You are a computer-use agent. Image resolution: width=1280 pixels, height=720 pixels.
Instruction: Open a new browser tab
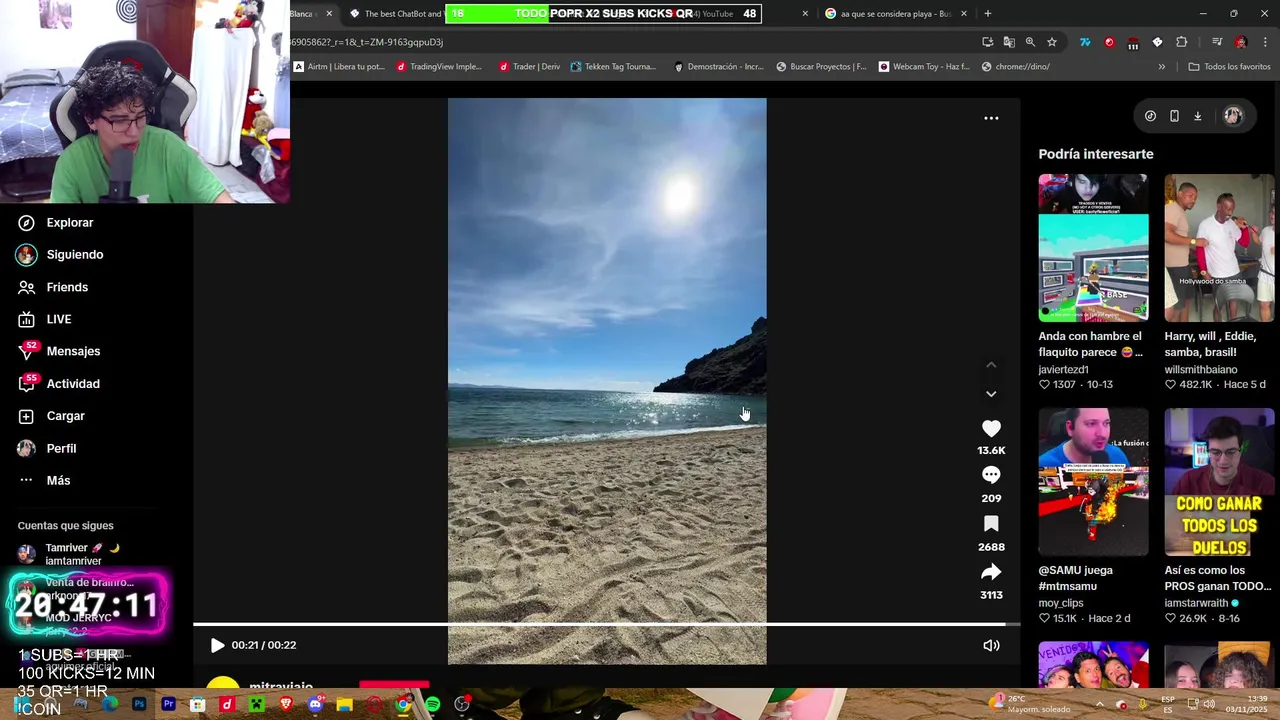coord(988,14)
